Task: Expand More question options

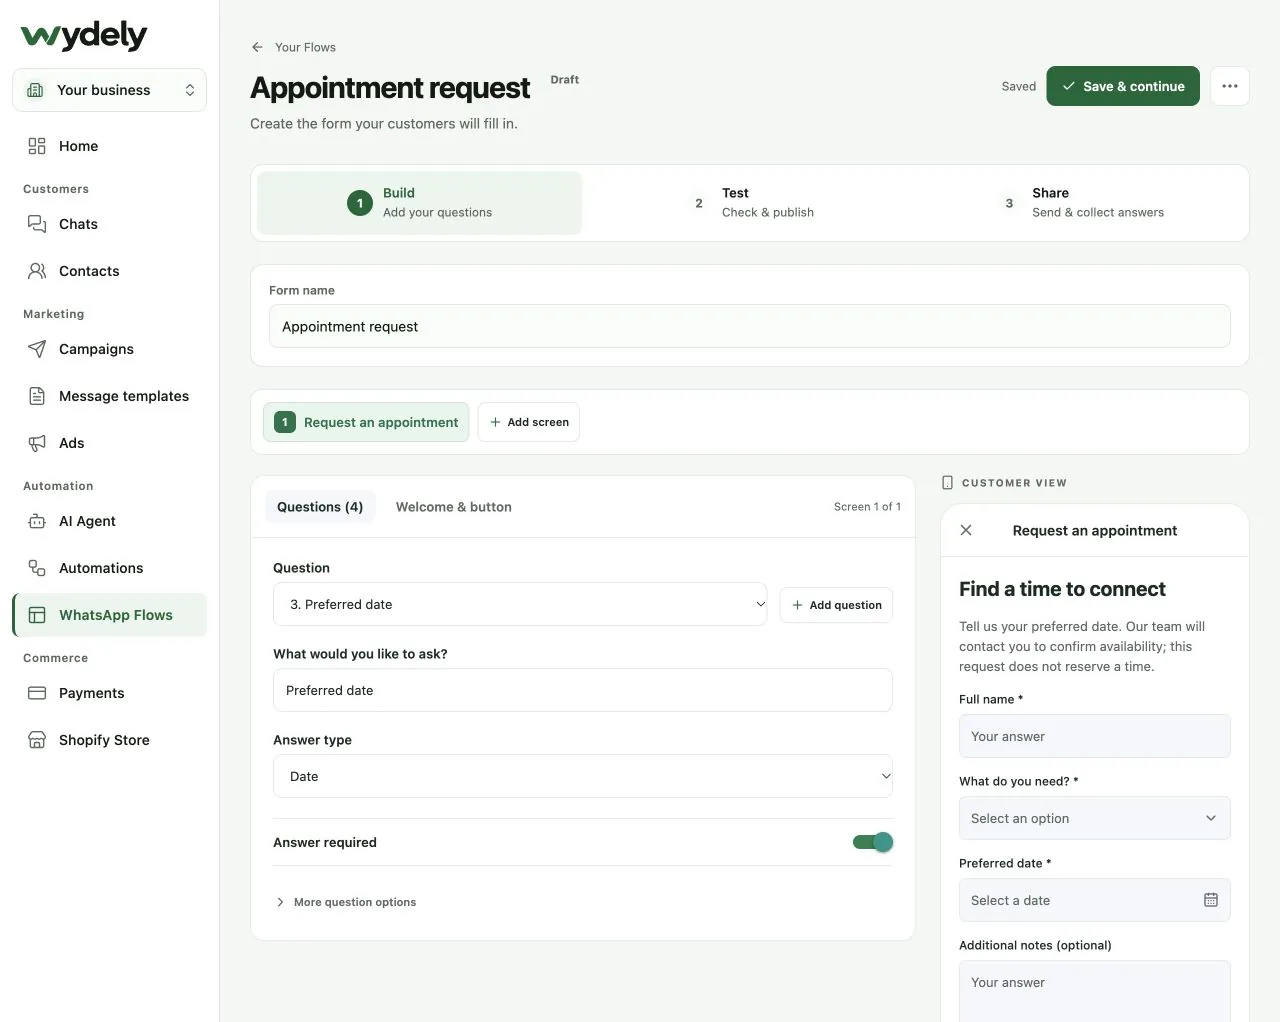Action: 345,902
